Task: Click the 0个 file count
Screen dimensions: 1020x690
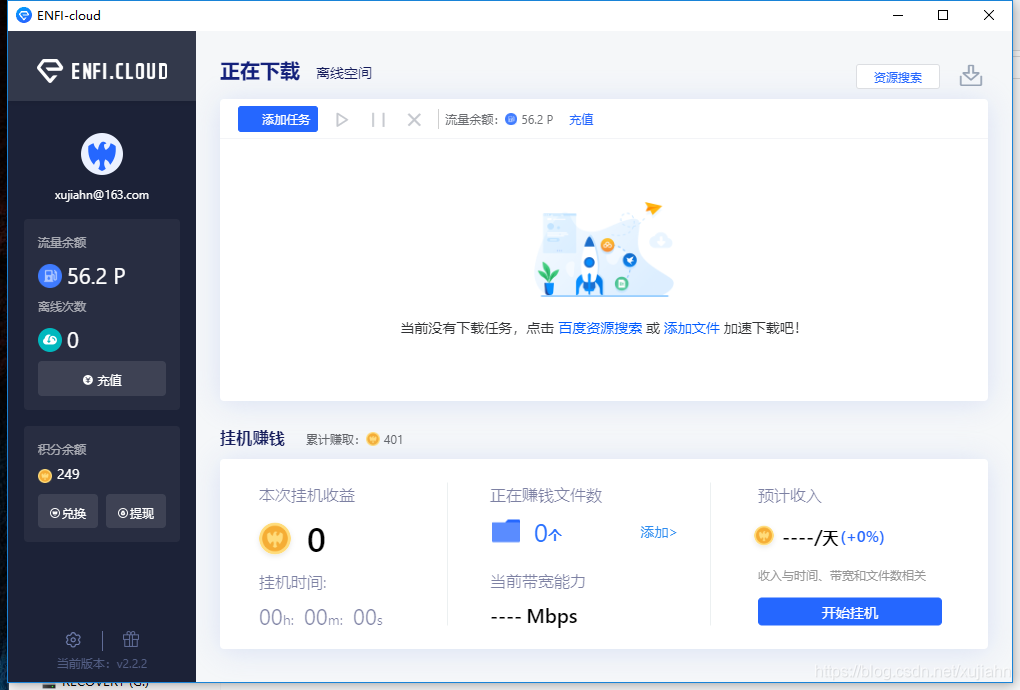Action: (x=548, y=533)
